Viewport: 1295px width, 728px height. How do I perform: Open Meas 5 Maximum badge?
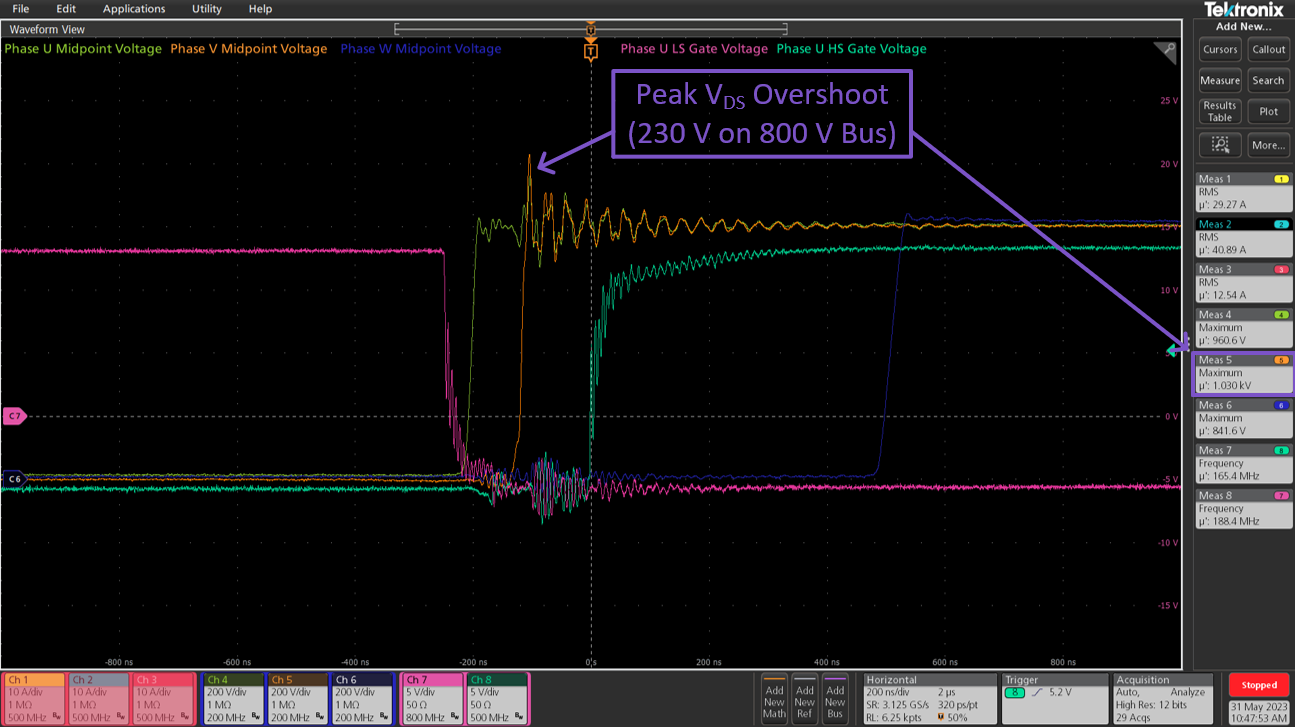point(1243,373)
